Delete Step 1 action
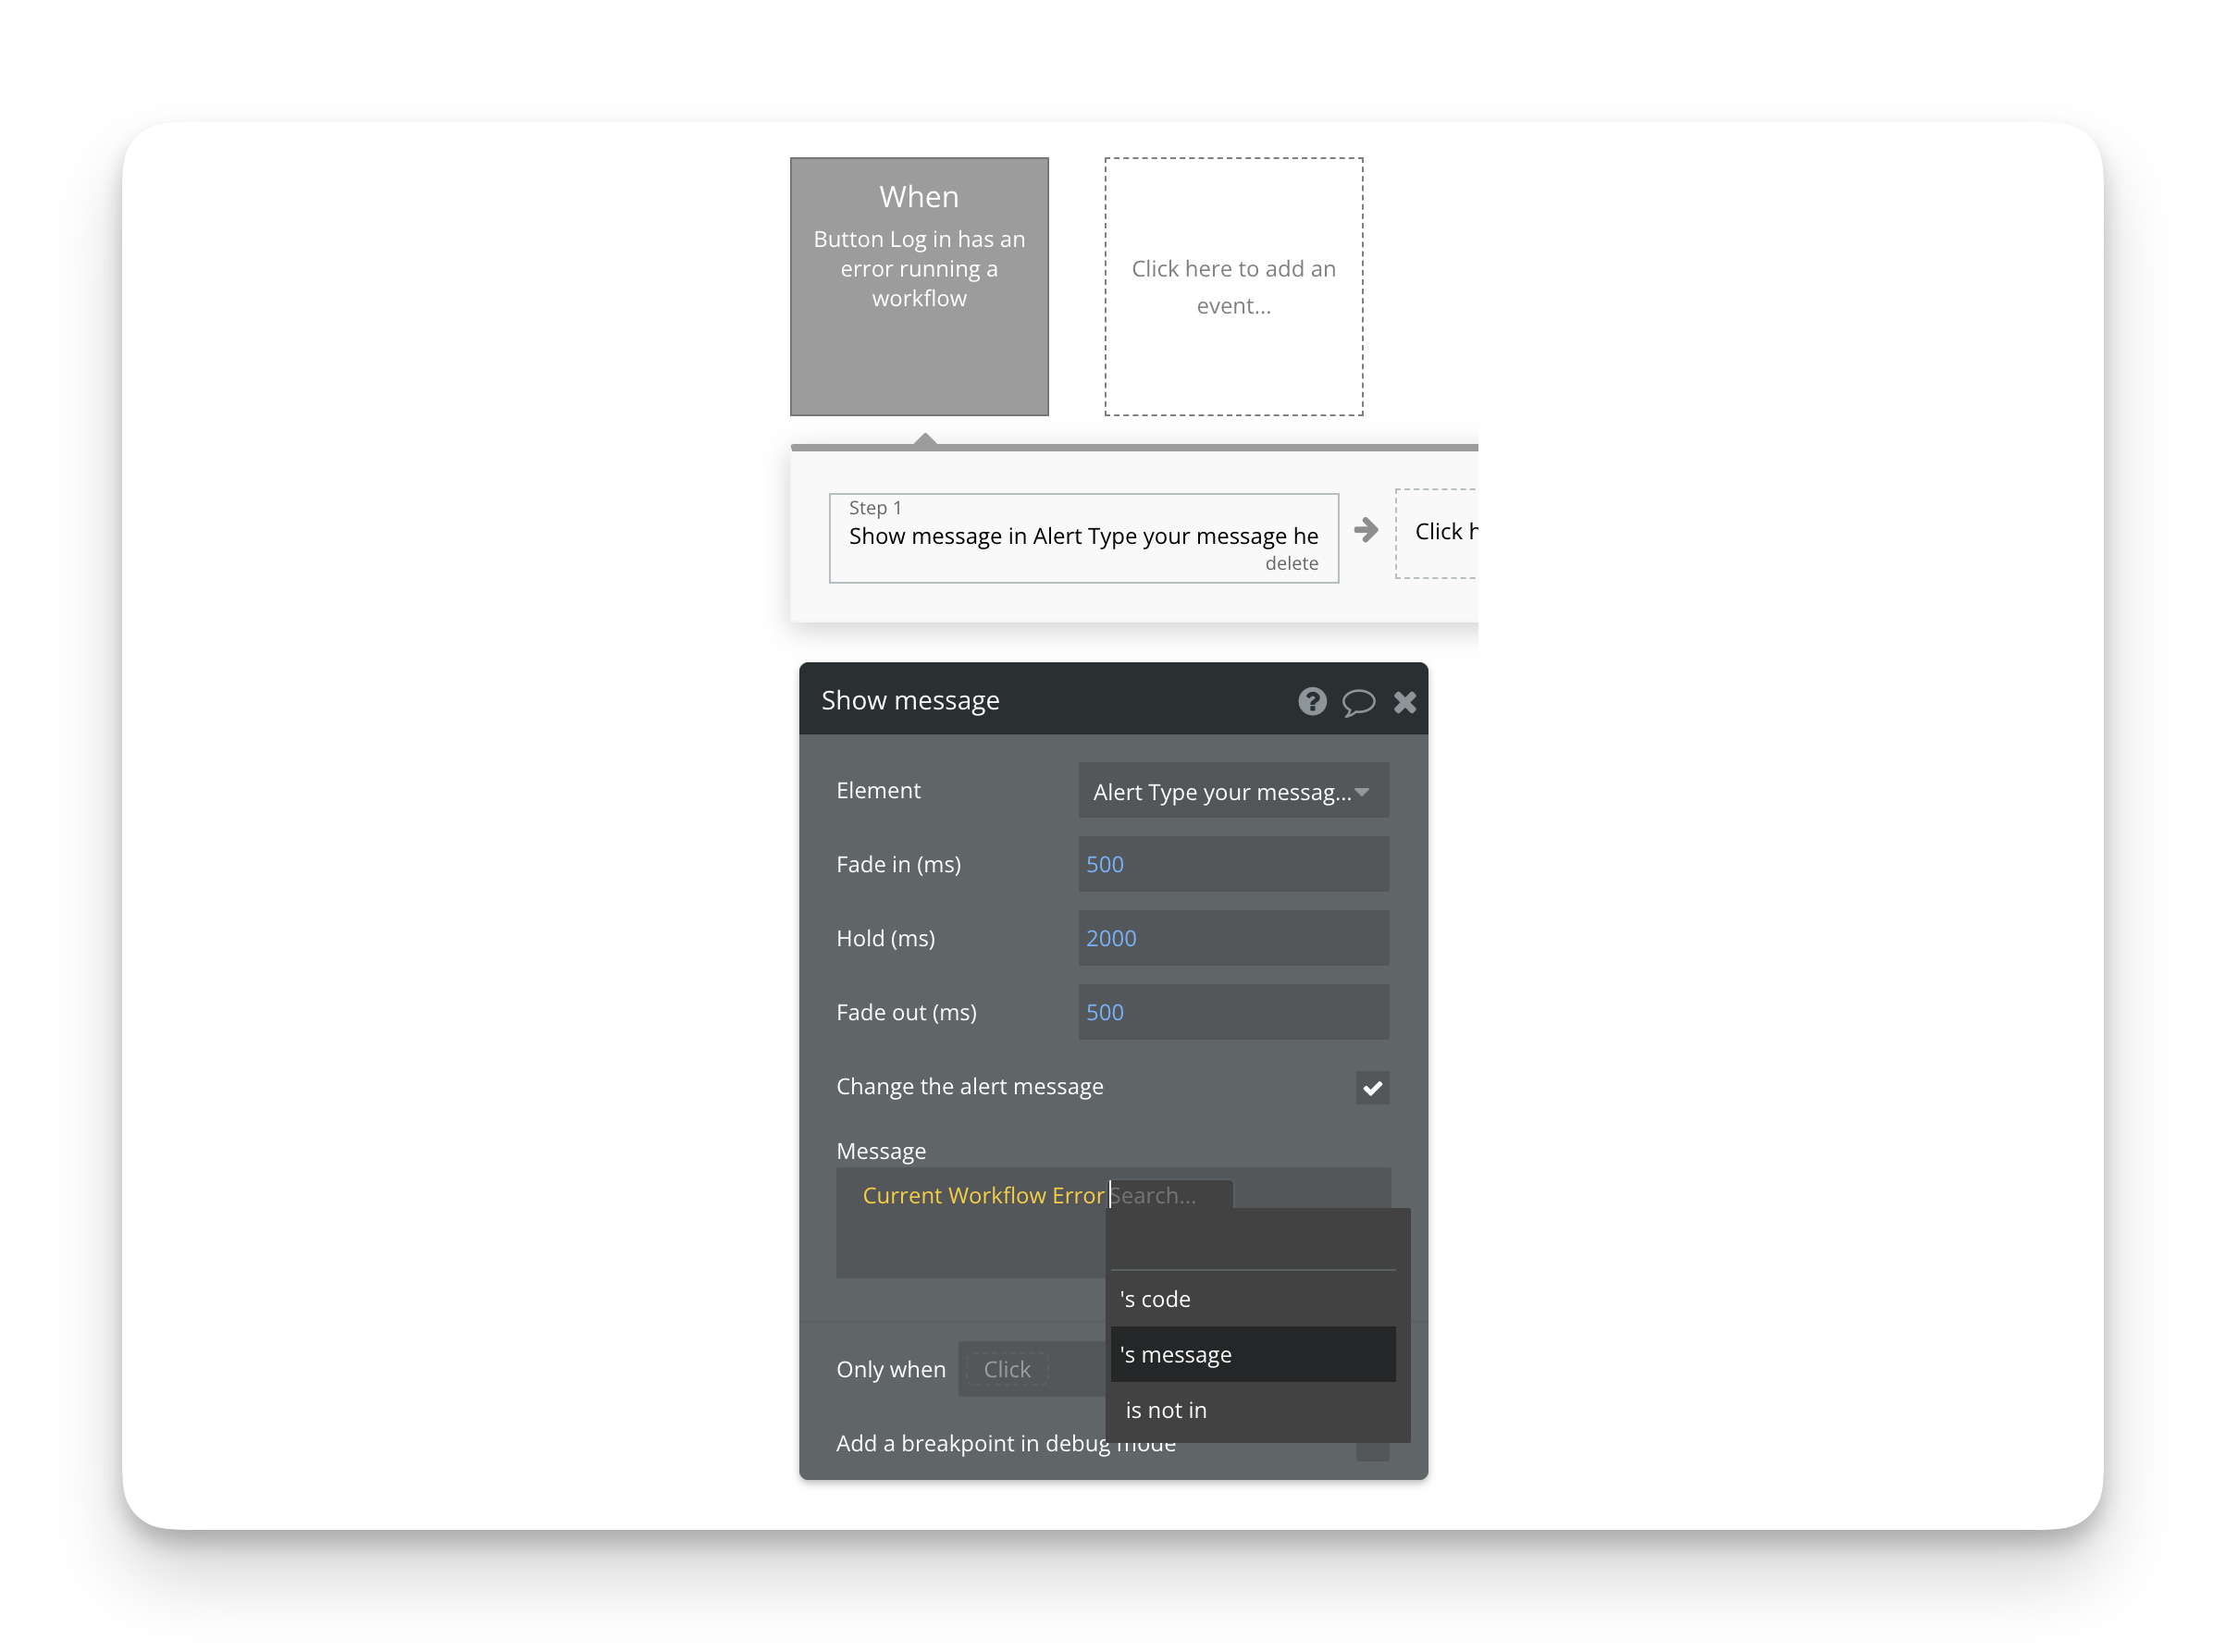2226x1652 pixels. click(x=1291, y=563)
